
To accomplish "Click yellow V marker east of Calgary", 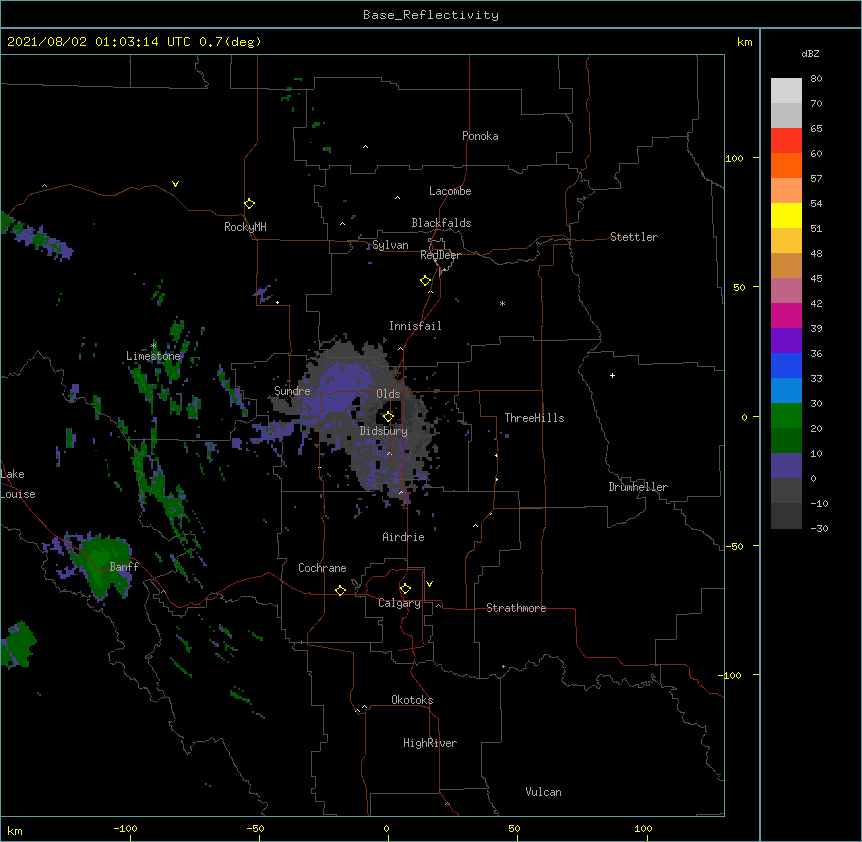I will coord(429,584).
